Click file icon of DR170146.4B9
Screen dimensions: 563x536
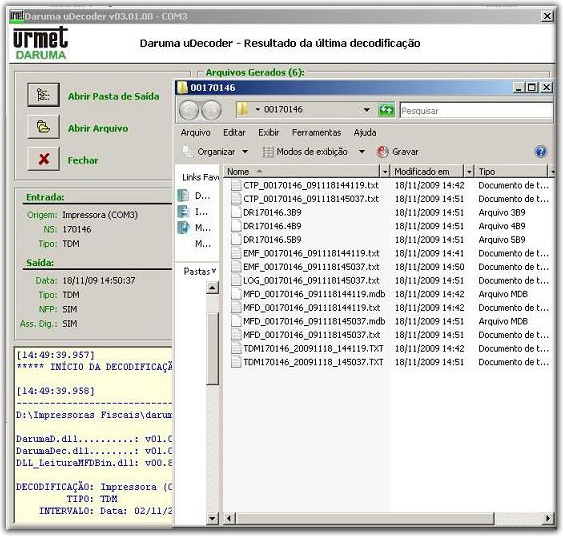236,226
